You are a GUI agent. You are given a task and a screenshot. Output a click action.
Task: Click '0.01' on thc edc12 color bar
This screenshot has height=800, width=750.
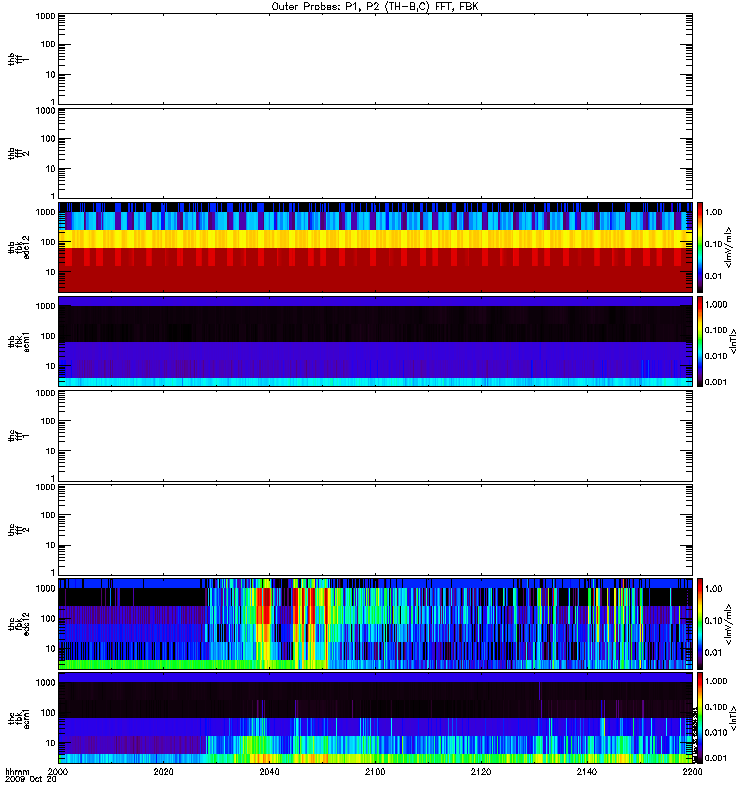714,653
